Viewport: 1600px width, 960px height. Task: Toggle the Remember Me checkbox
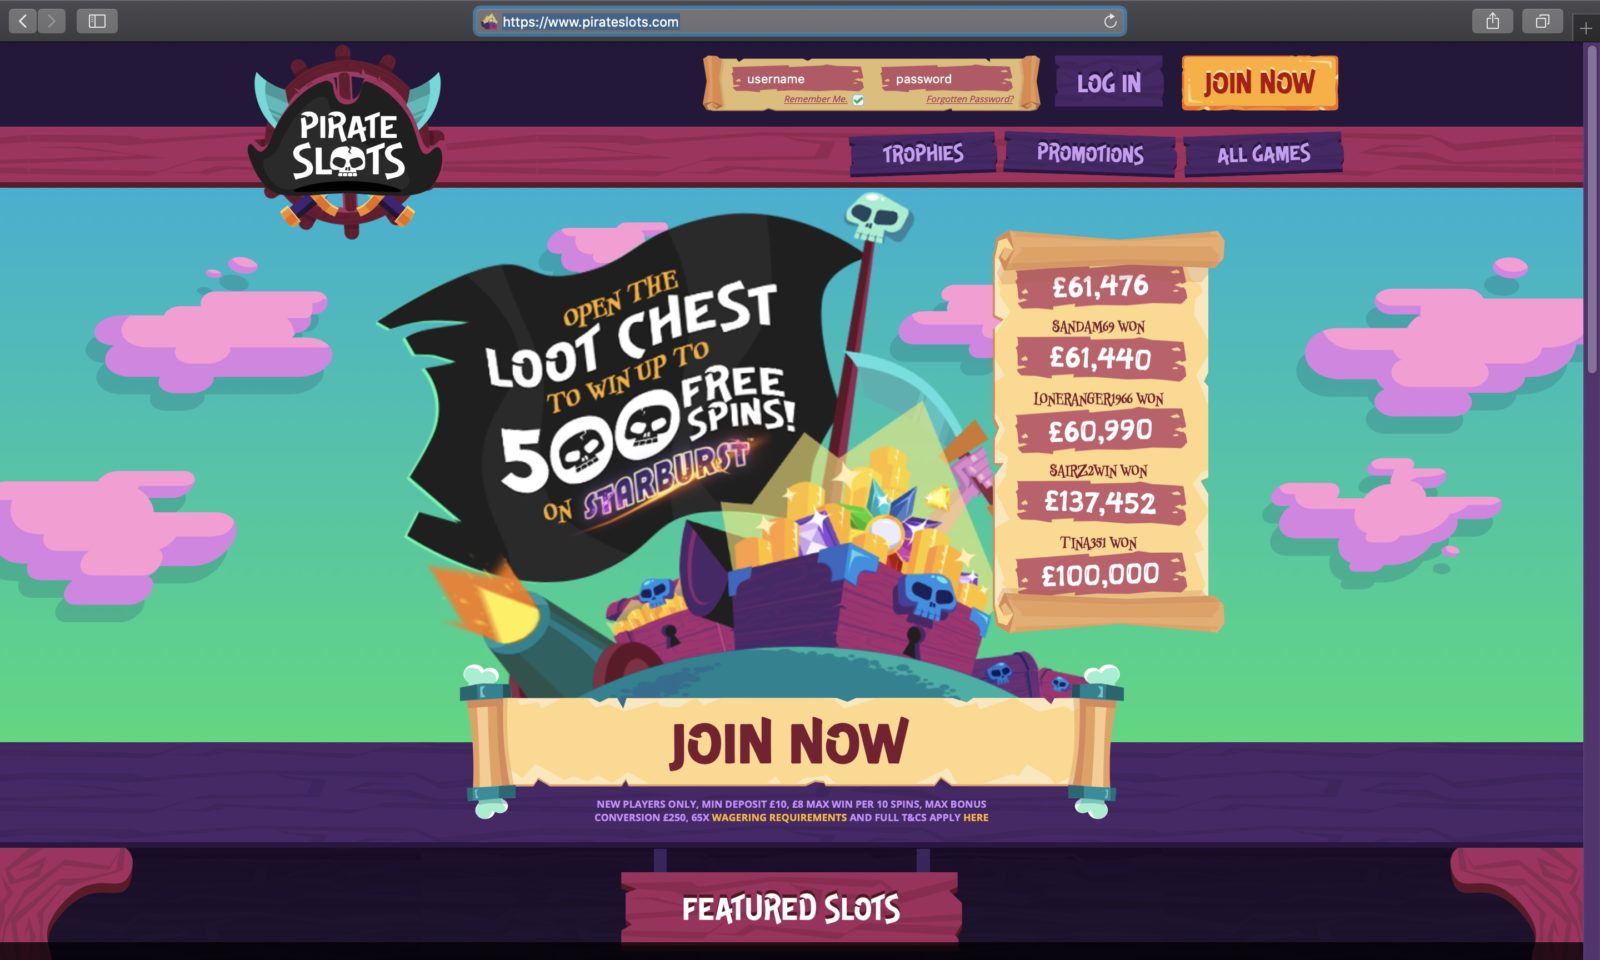(858, 100)
